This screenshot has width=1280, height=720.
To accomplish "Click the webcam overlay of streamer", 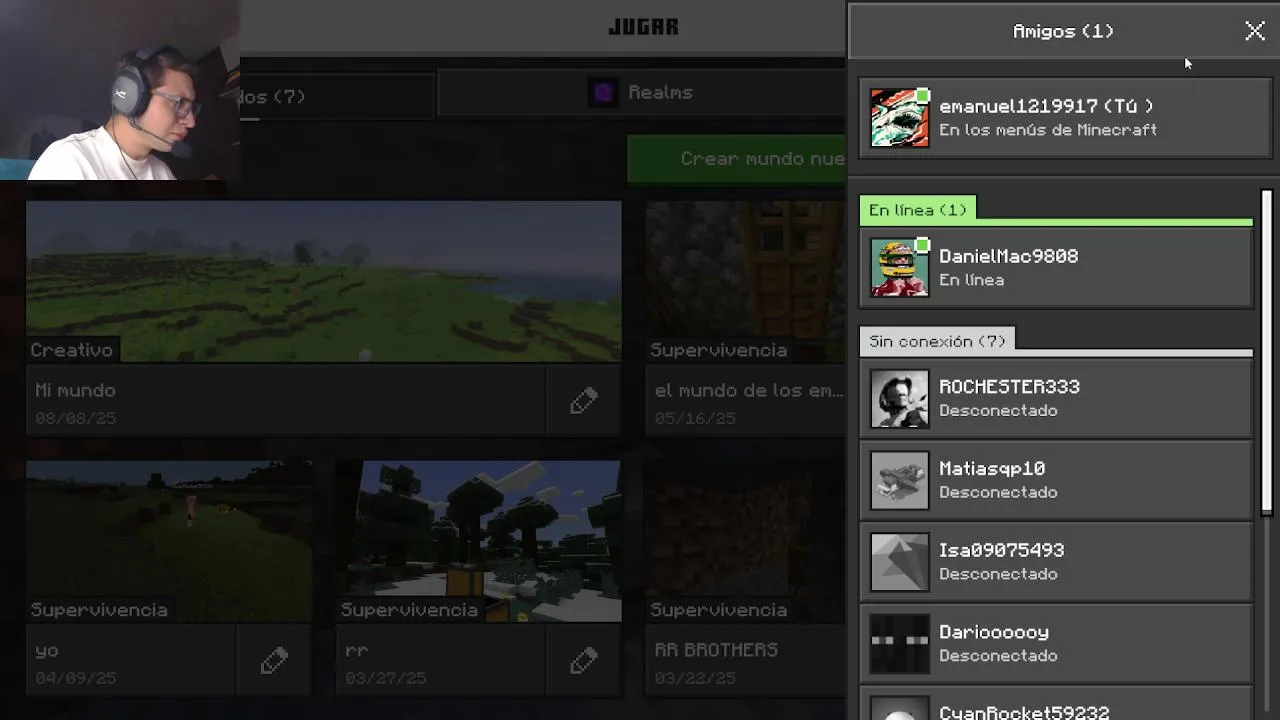I will coord(120,90).
